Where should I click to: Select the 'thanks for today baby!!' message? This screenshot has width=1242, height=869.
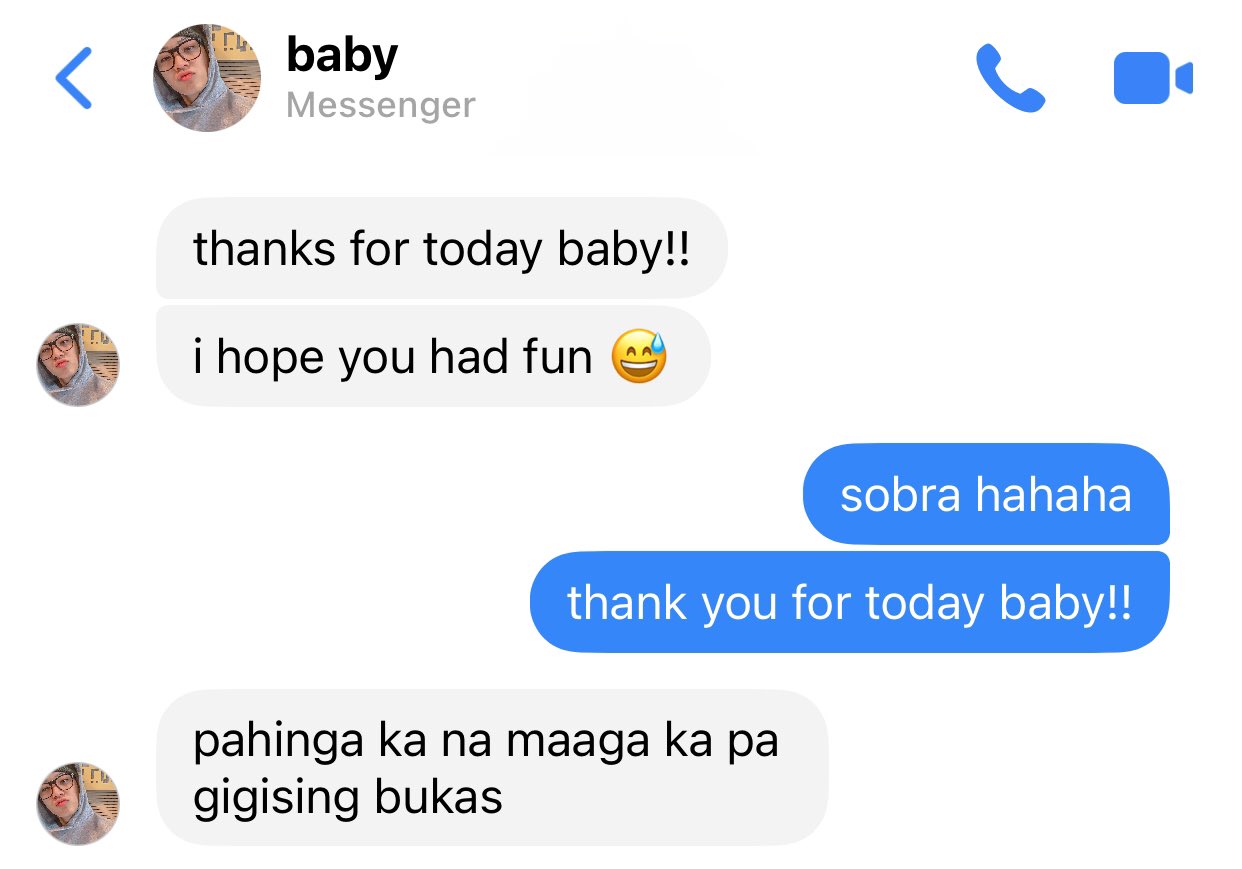click(441, 248)
